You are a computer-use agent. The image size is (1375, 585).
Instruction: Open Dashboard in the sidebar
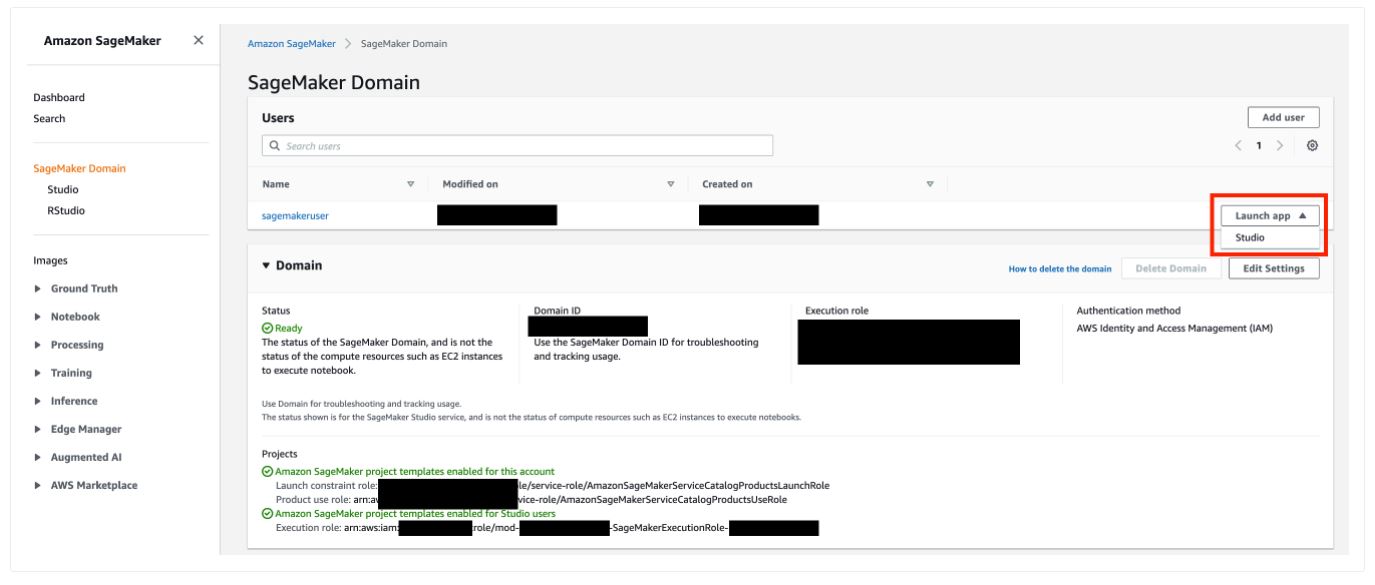pyautogui.click(x=59, y=98)
